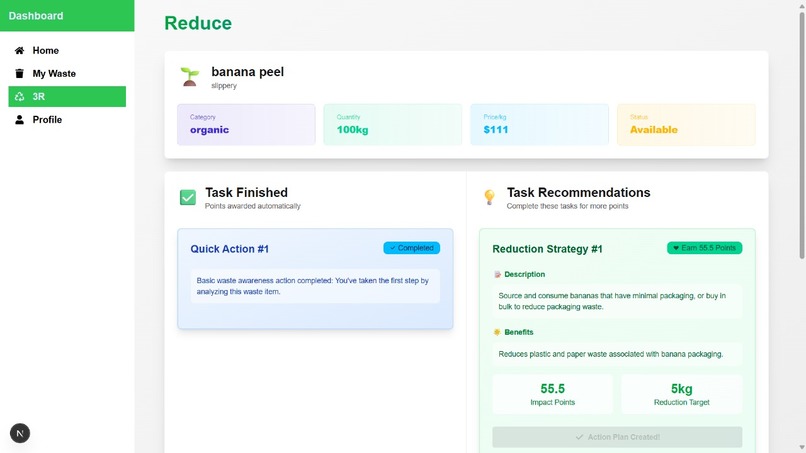This screenshot has height=453, width=806.
Task: Select the 3R menu item
Action: tap(67, 96)
